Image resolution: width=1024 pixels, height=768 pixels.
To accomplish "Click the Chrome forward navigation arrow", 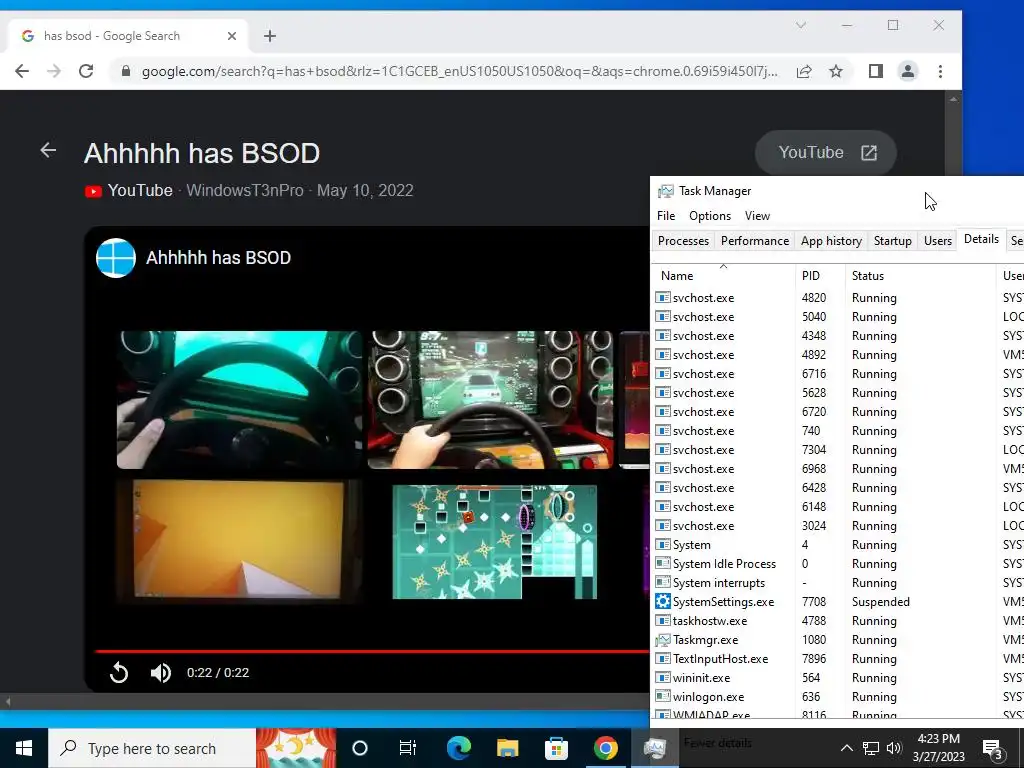I will (54, 71).
